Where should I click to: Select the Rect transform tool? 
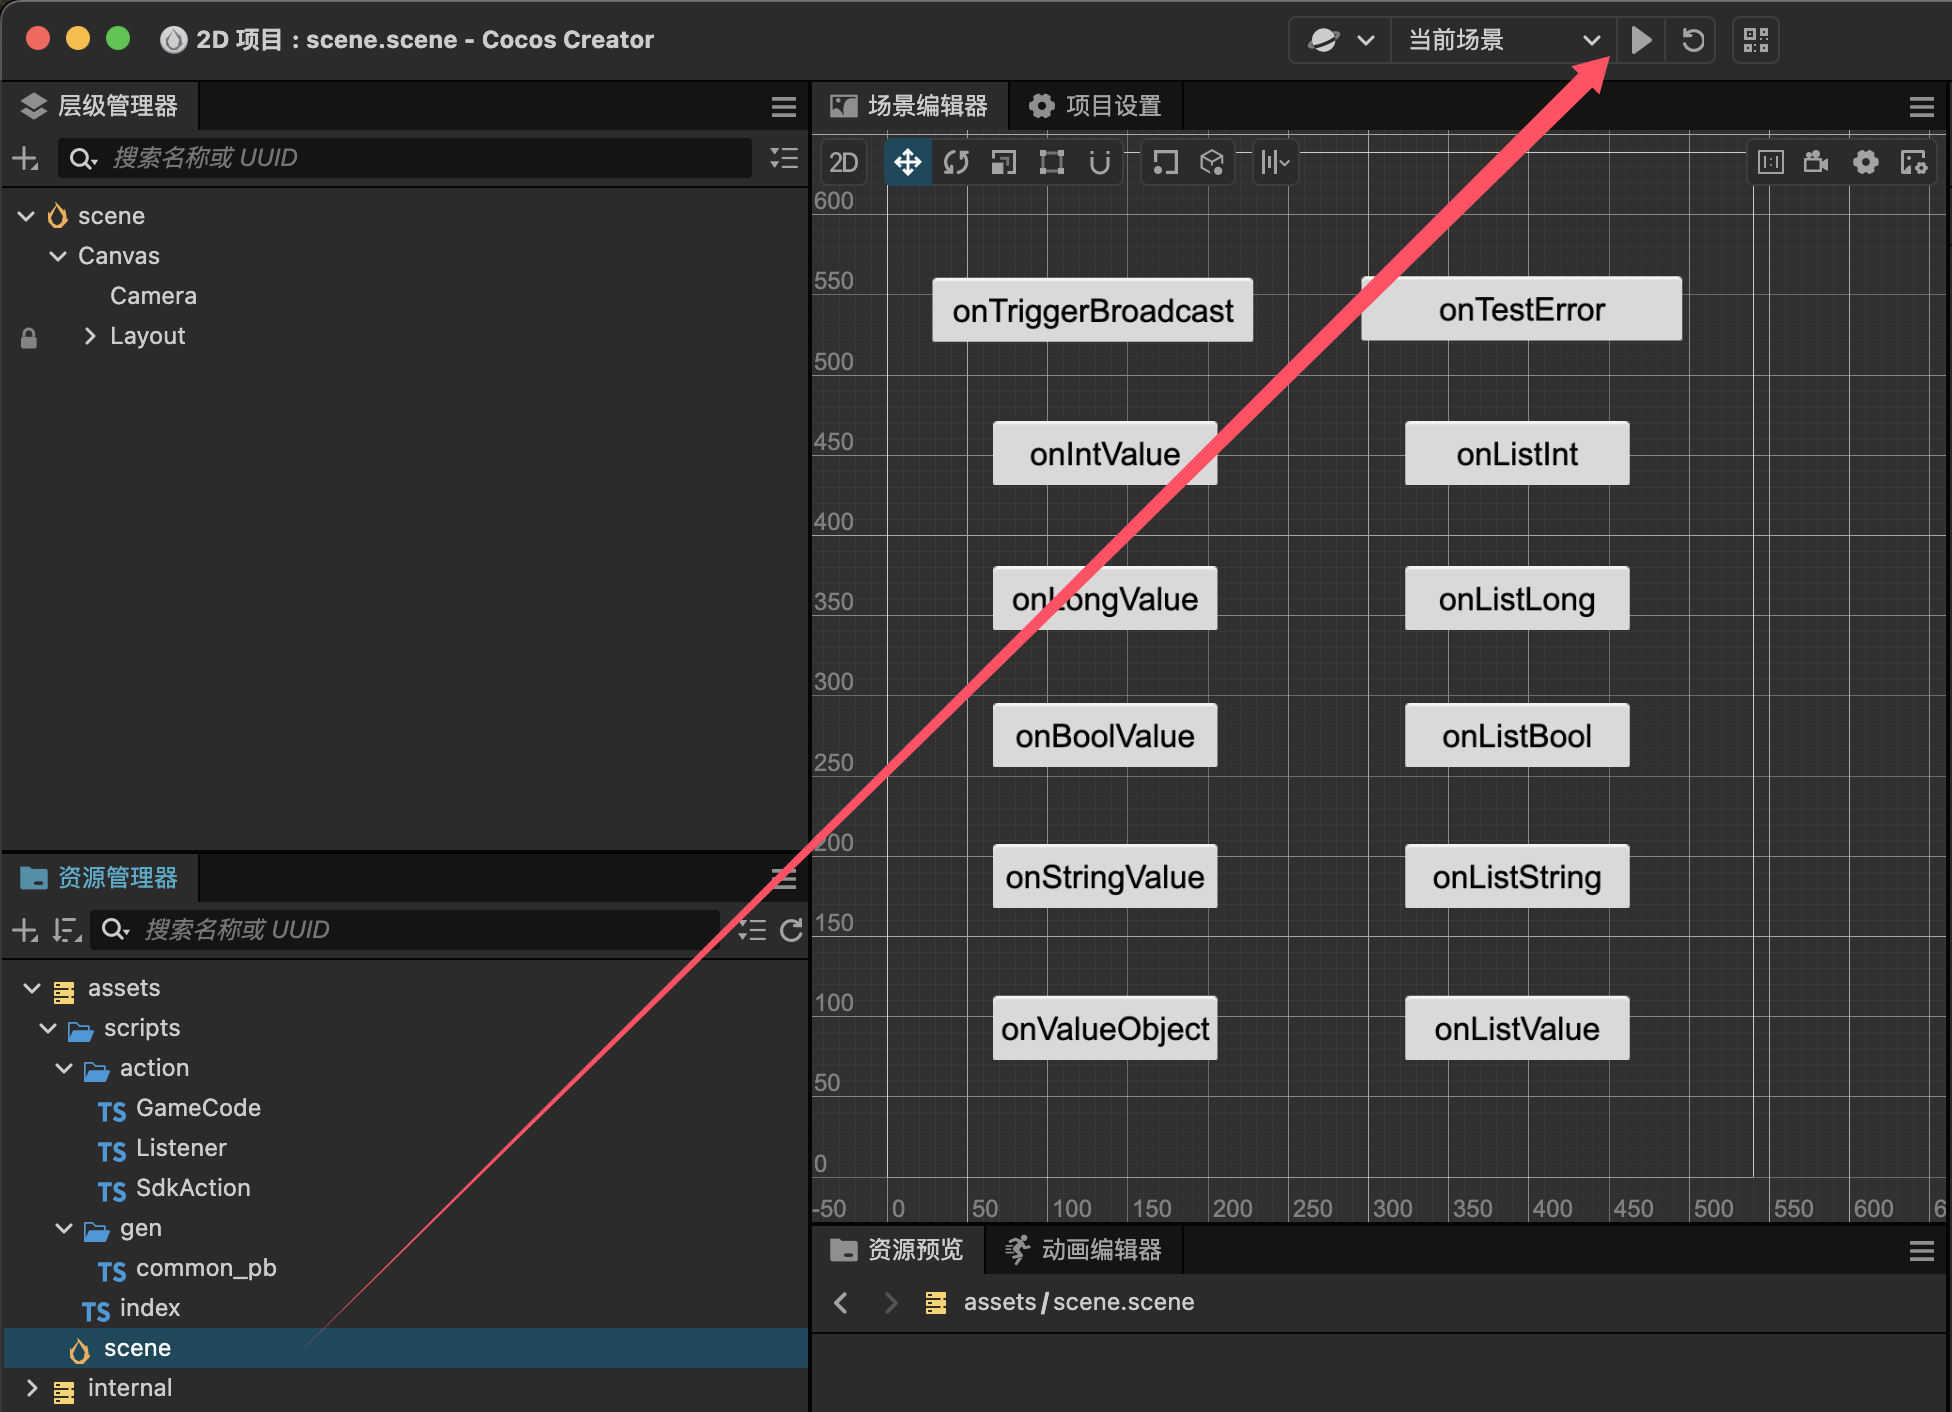pyautogui.click(x=1051, y=162)
